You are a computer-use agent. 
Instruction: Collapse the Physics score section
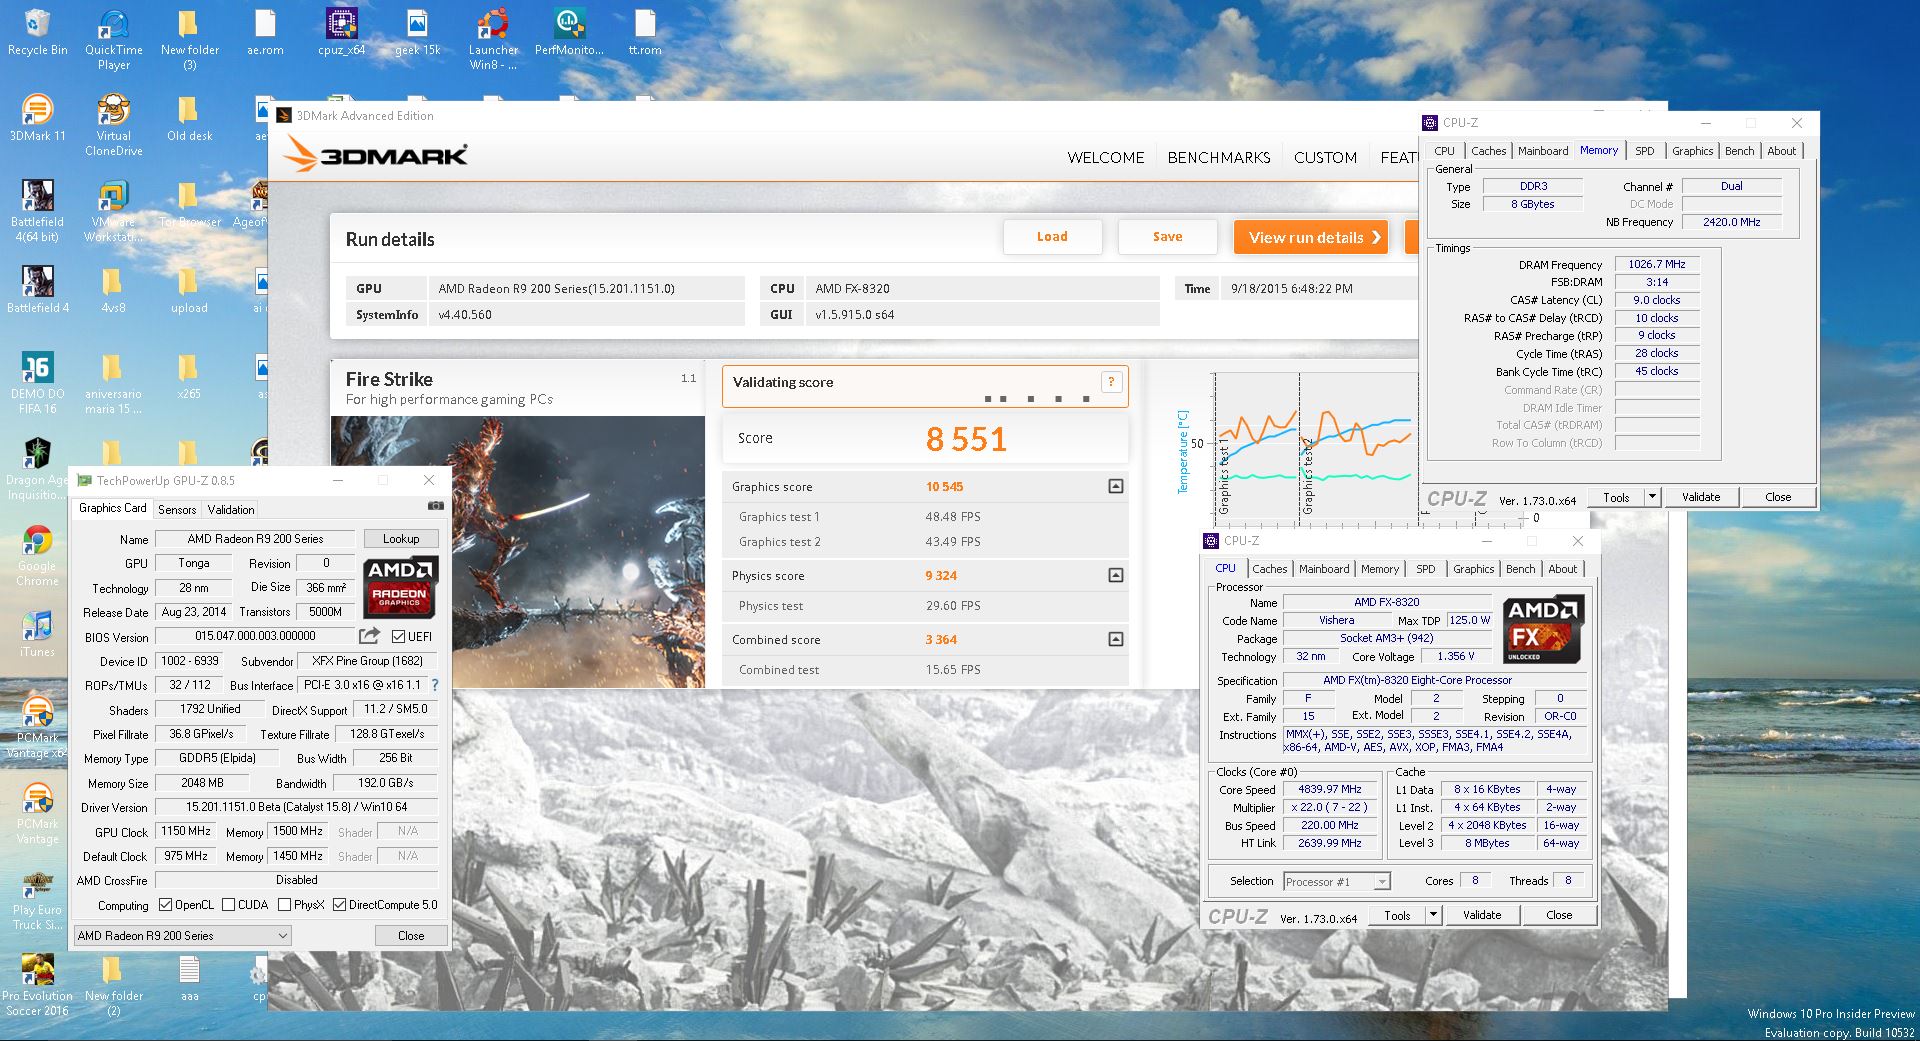pyautogui.click(x=1116, y=575)
